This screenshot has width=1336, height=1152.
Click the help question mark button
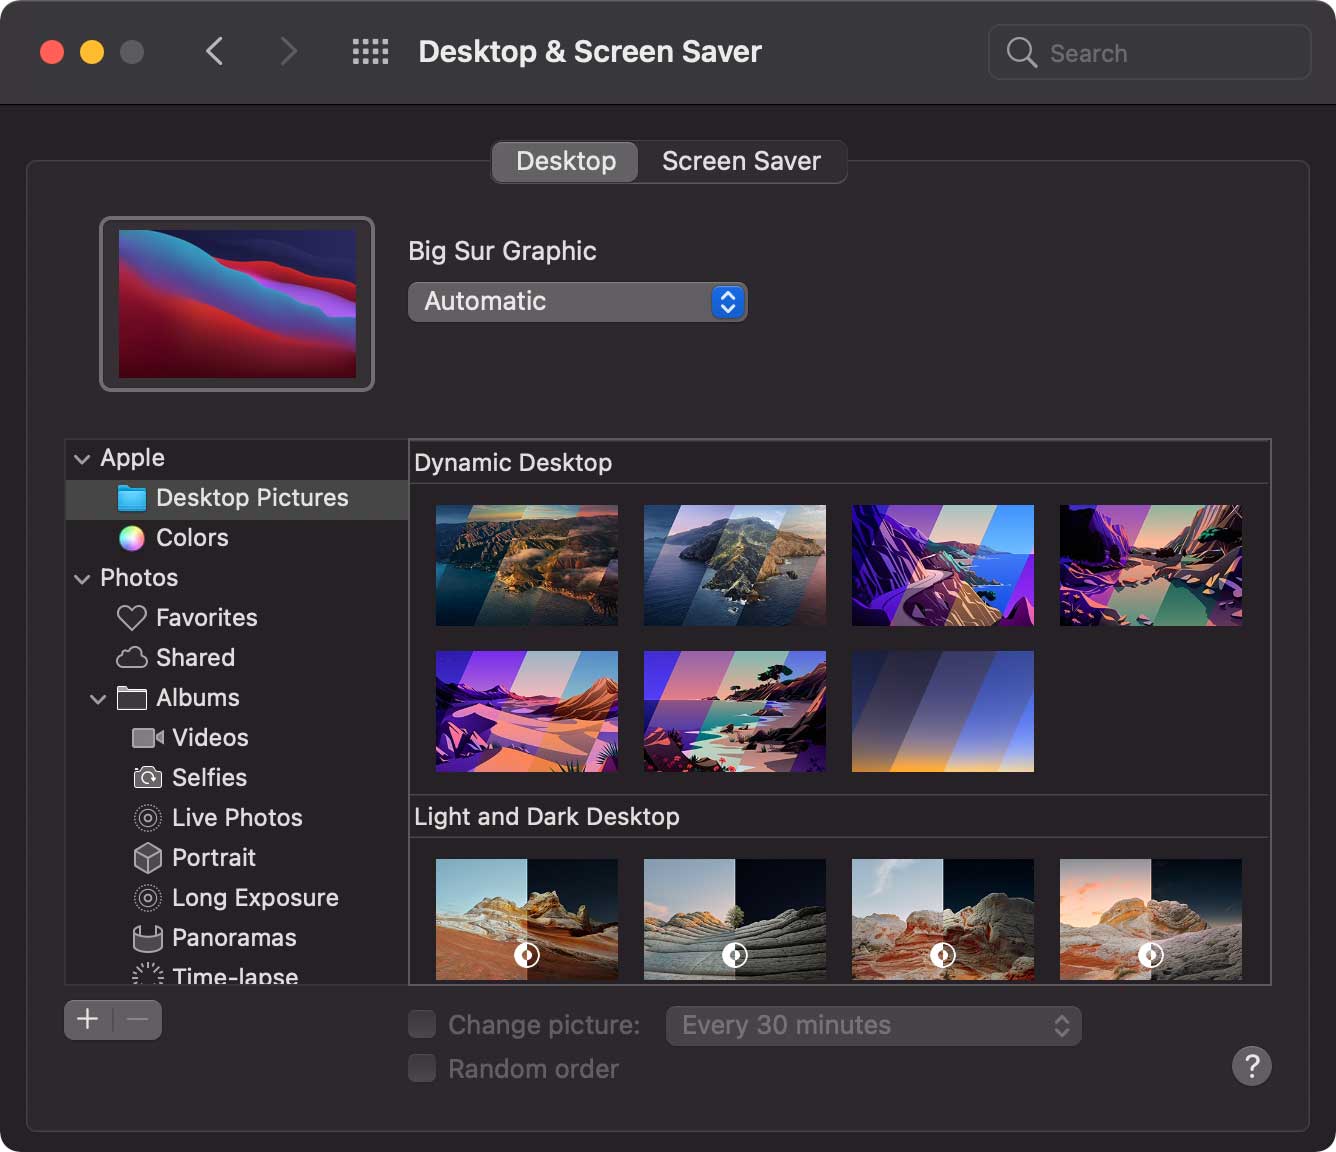[x=1251, y=1066]
